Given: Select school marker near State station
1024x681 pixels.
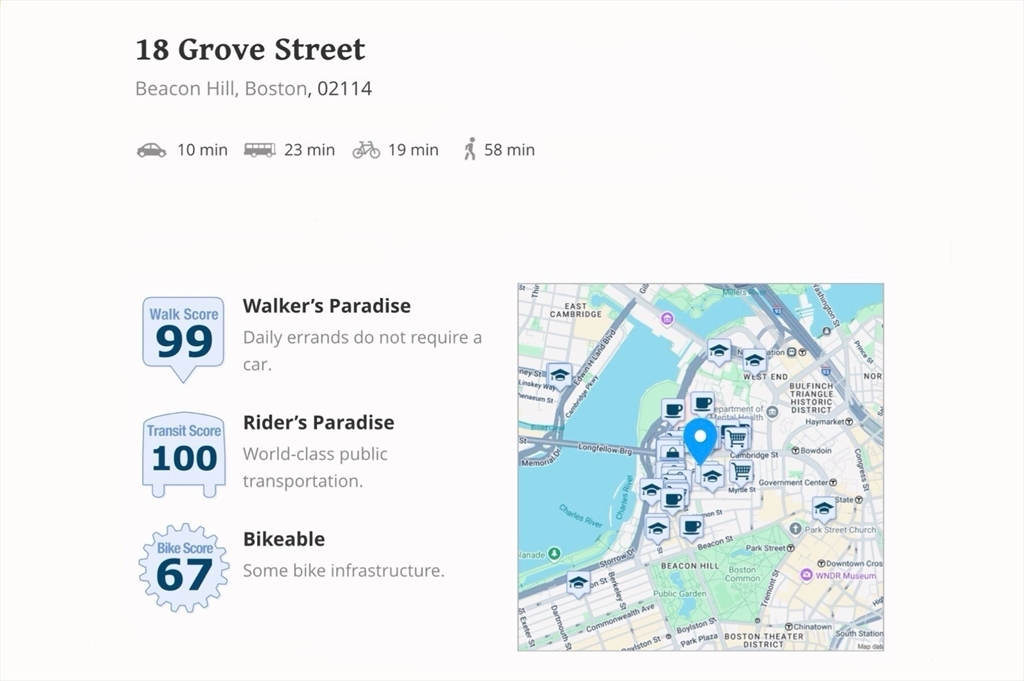Looking at the screenshot, I should pos(823,507).
